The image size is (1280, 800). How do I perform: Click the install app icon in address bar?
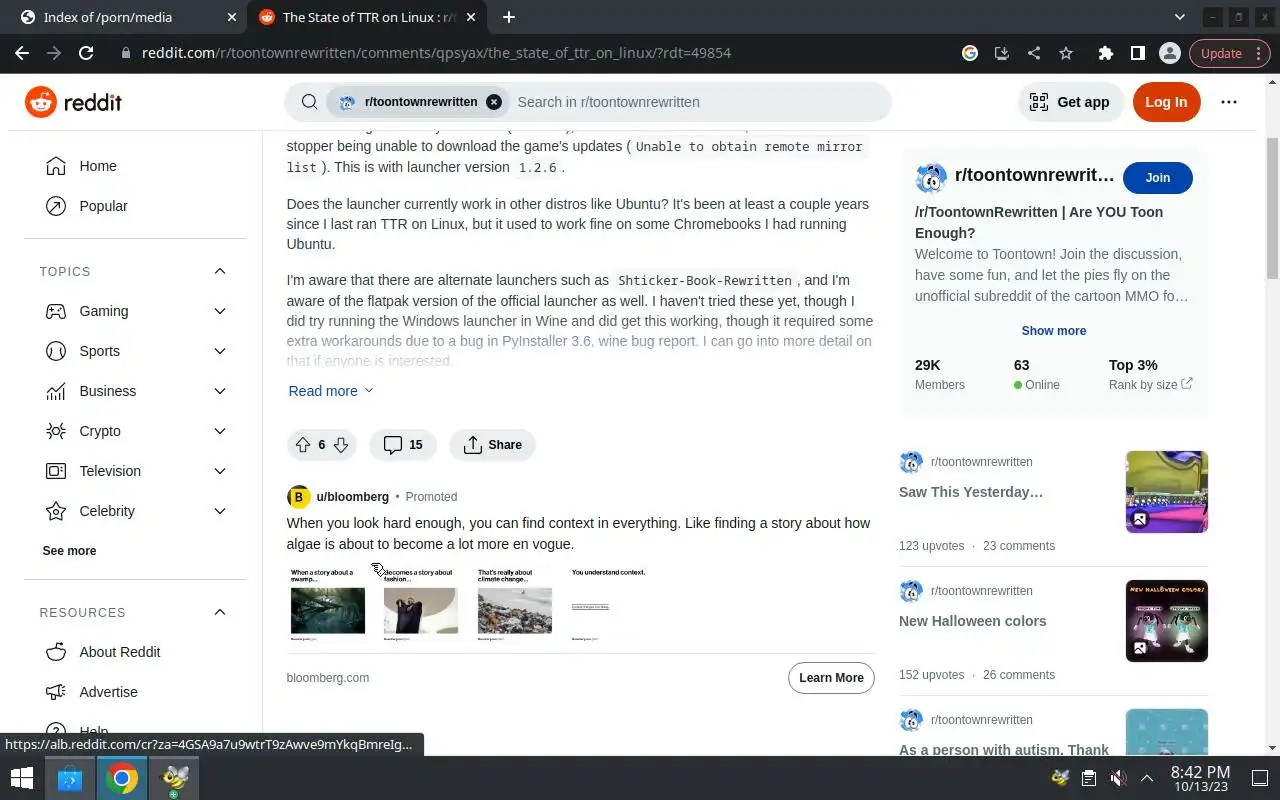coord(1002,53)
